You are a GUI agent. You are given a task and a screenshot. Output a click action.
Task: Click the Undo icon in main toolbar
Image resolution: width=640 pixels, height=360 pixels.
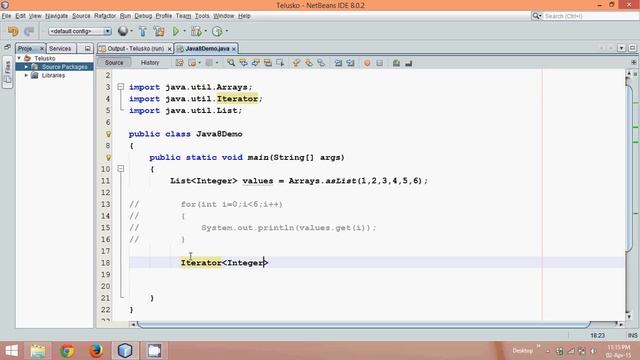[x=13, y=31]
